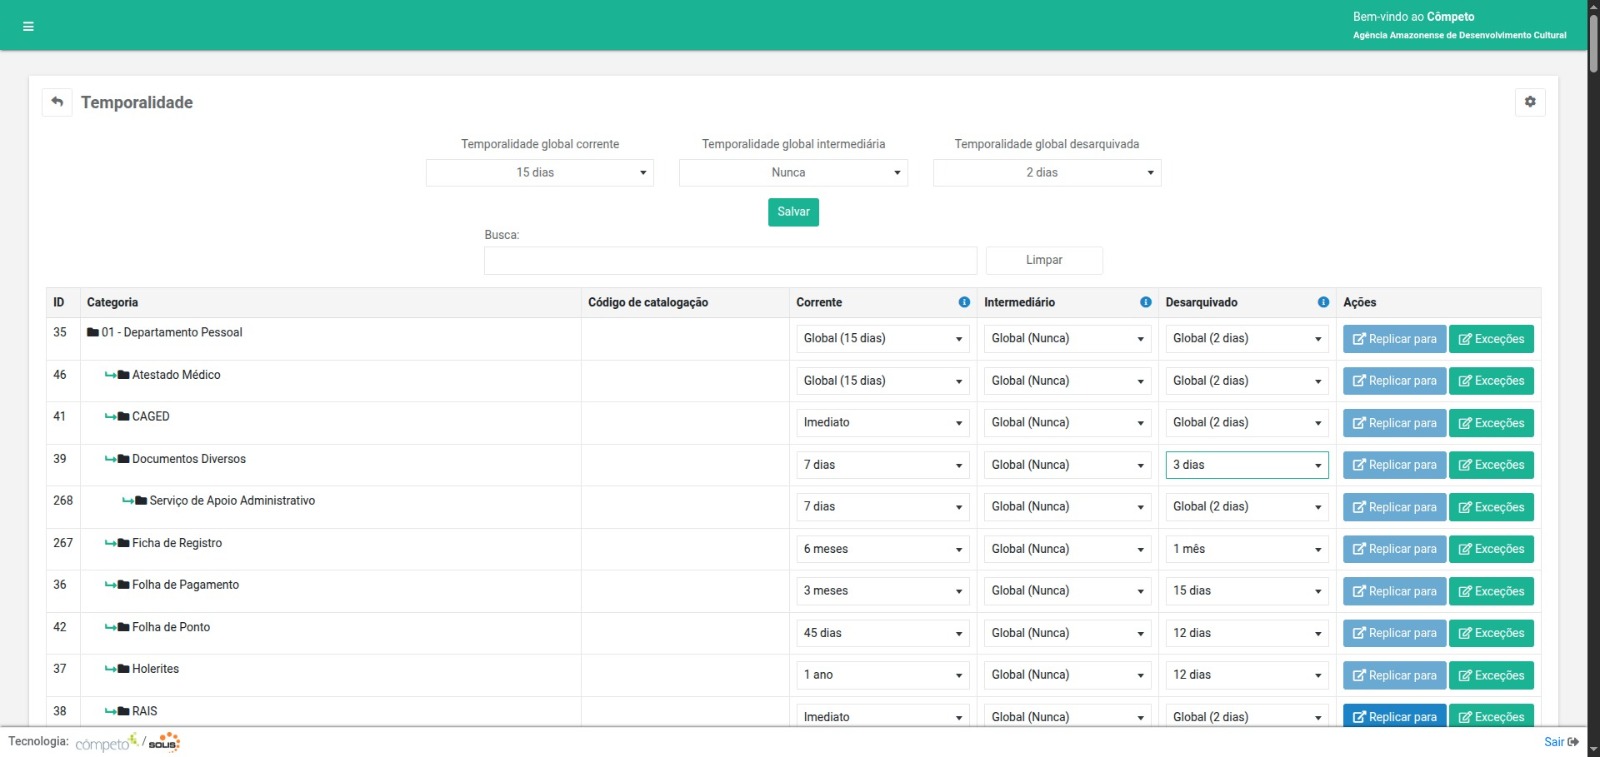Click the 01 - Departamento Pessoal folder icon
Screen dimensions: 1600x757
point(93,333)
